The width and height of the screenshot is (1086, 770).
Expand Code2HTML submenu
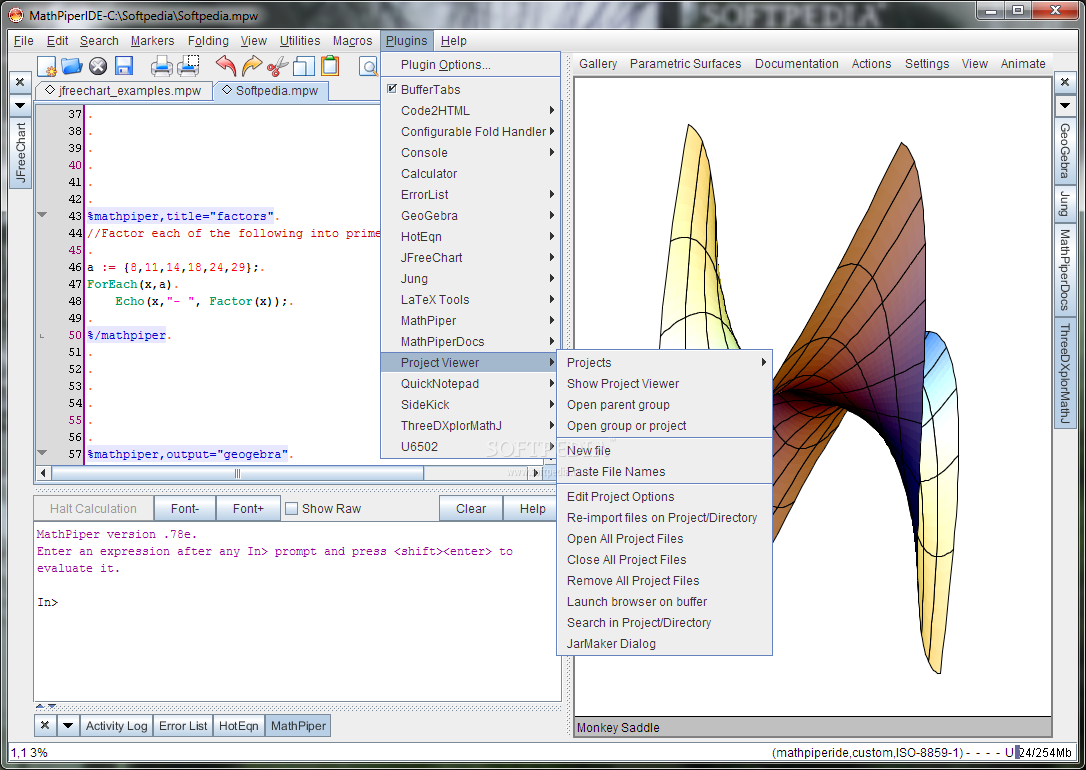pyautogui.click(x=470, y=110)
